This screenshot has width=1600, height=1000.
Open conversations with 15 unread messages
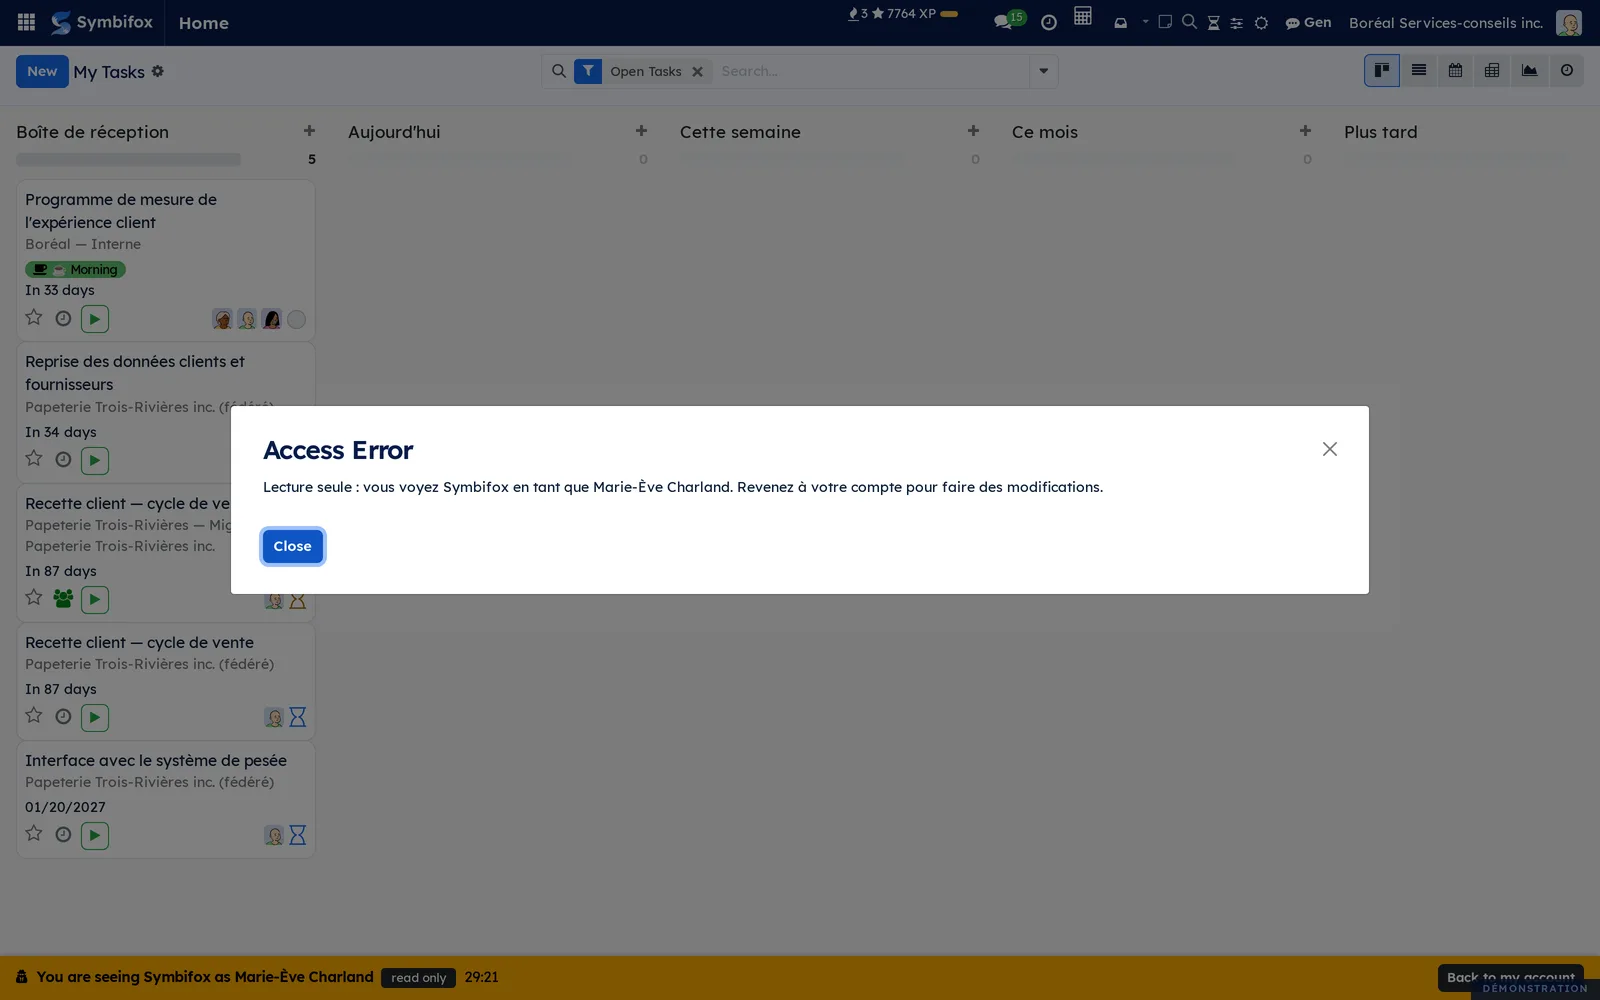(1009, 20)
